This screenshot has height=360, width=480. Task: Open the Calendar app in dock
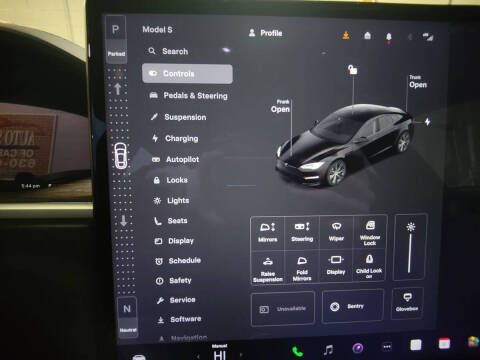444,343
